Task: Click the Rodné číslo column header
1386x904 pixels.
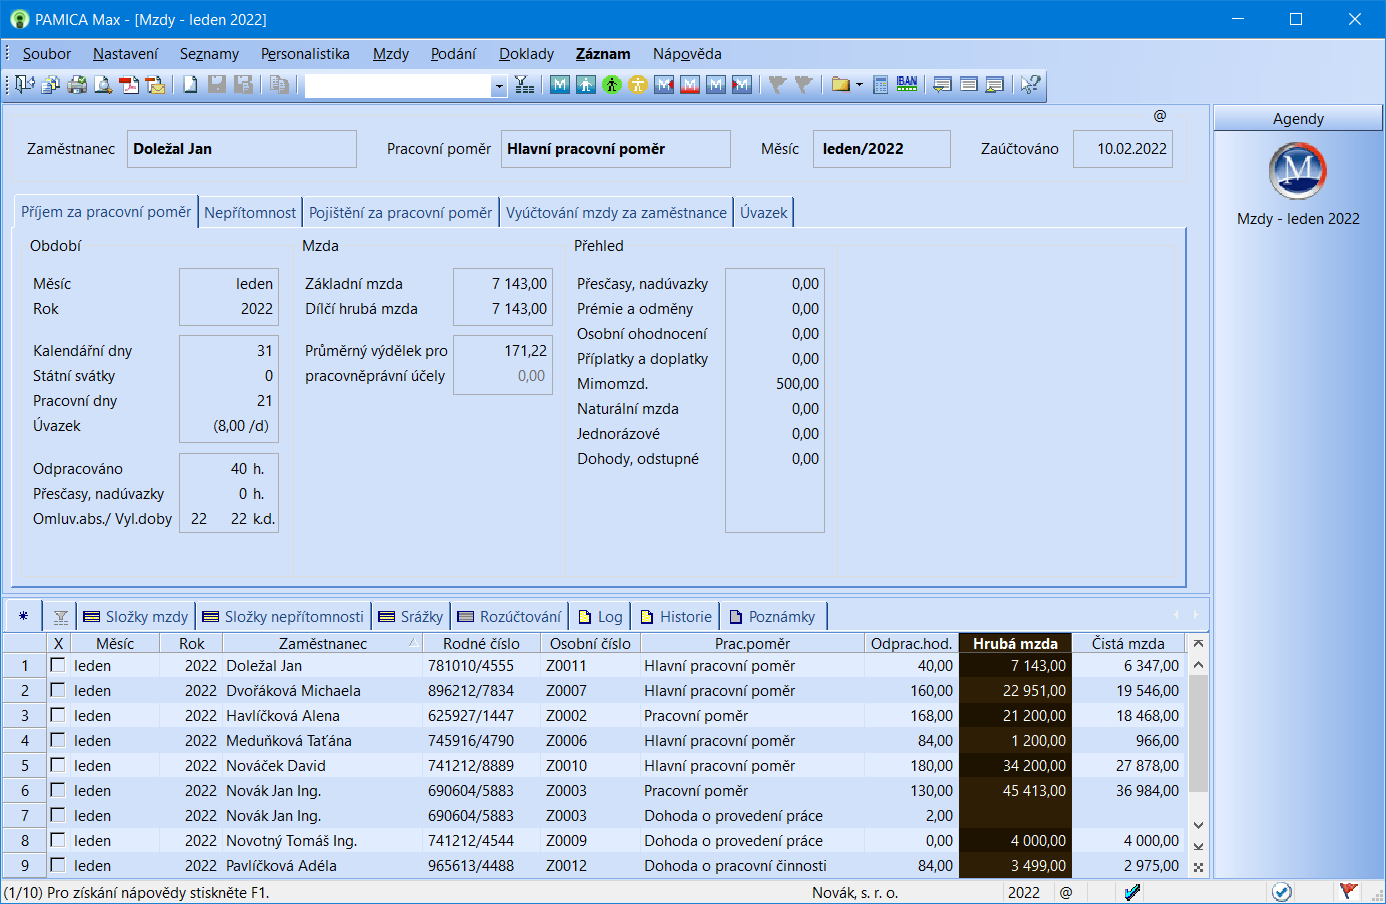Action: [481, 643]
